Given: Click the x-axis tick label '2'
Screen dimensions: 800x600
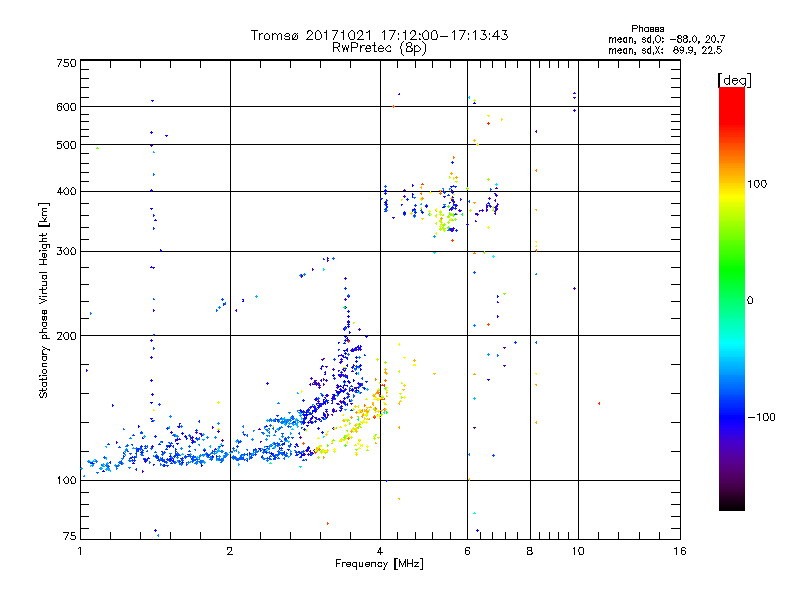Looking at the screenshot, I should point(230,551).
